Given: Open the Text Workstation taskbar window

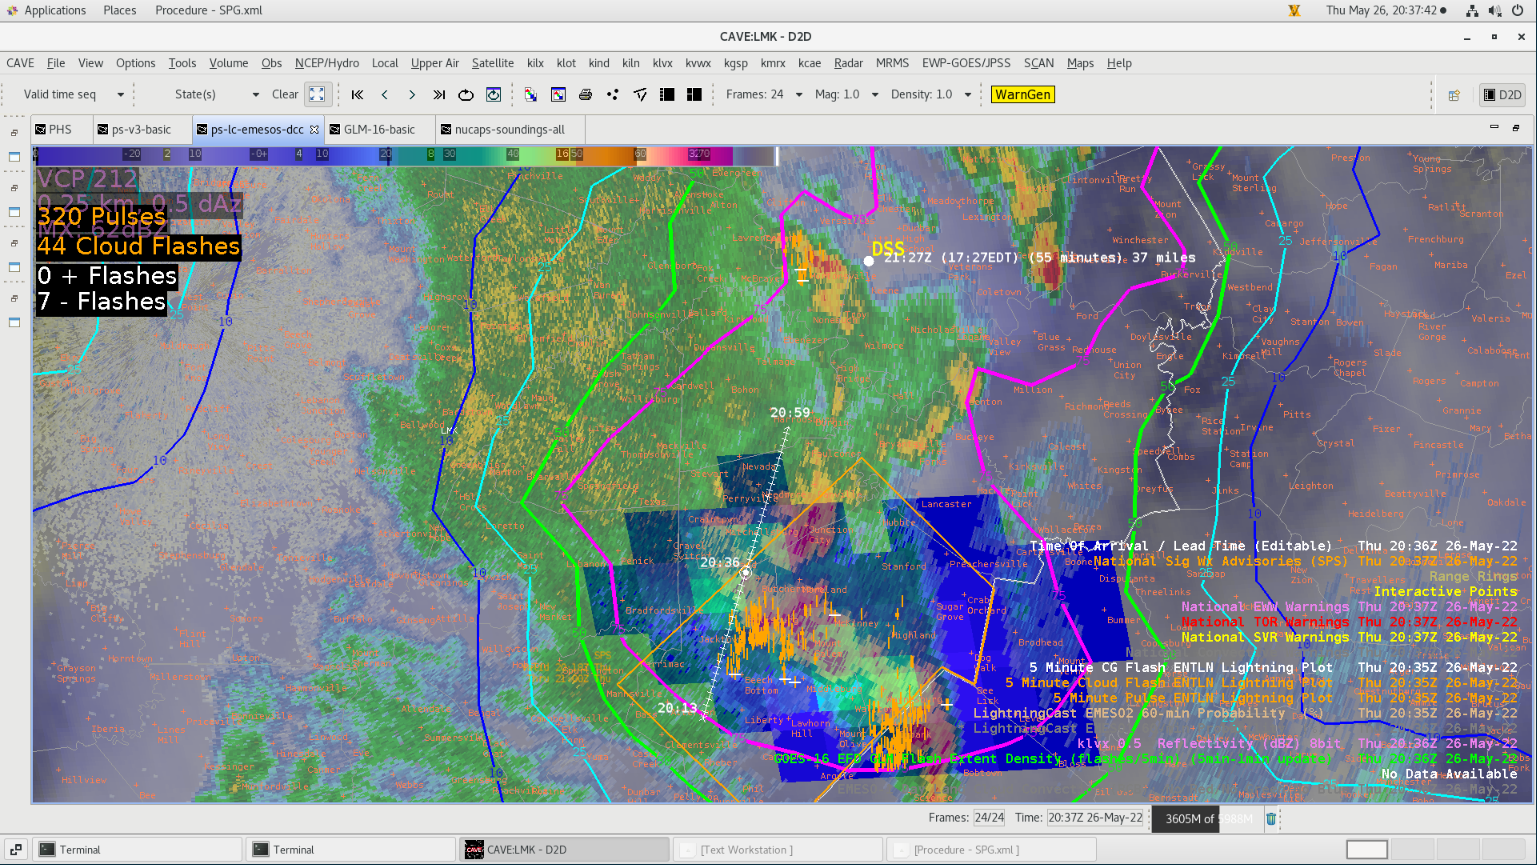Looking at the screenshot, I should click(746, 850).
